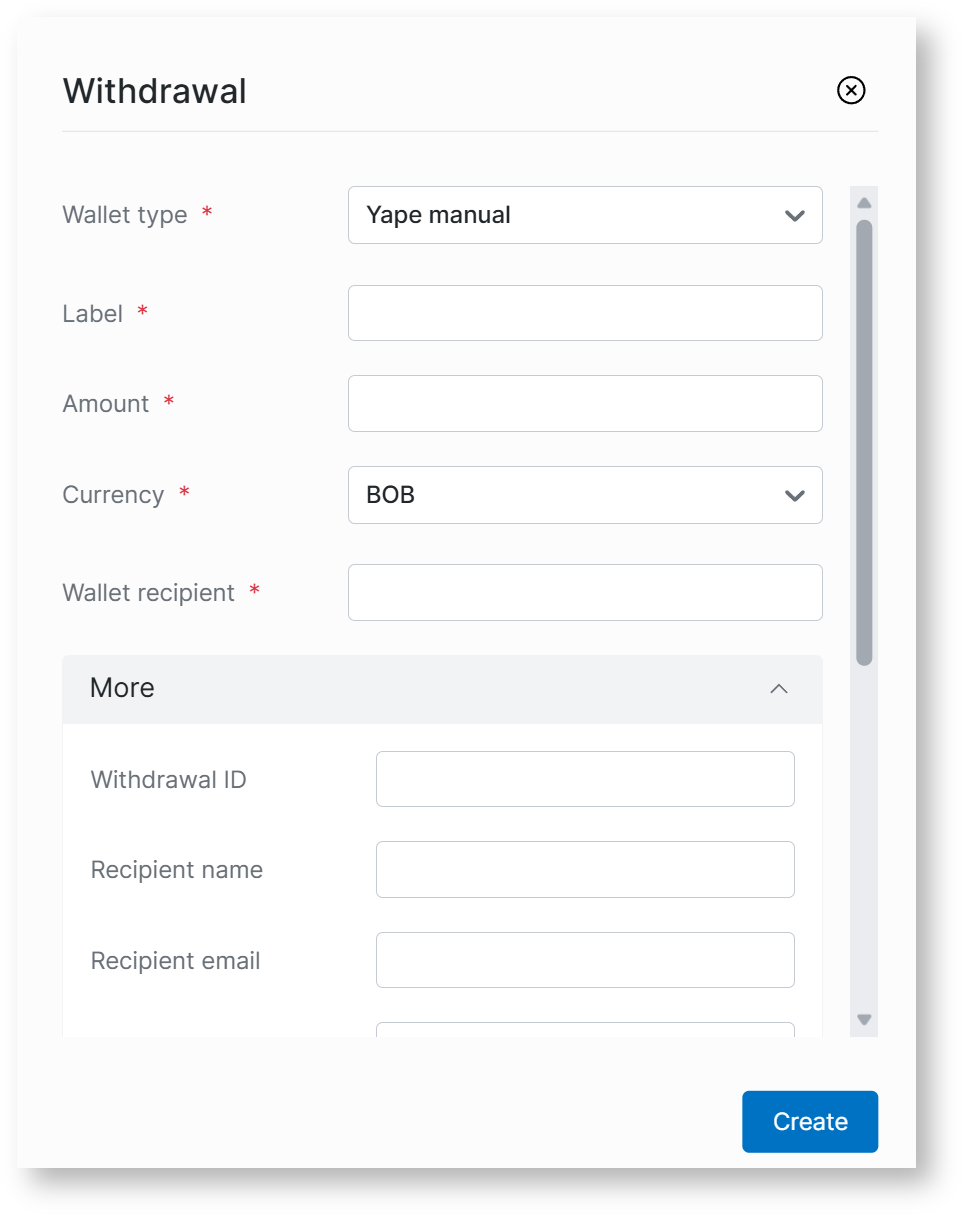Click the More section chevron-up icon
964x1216 pixels.
779,689
